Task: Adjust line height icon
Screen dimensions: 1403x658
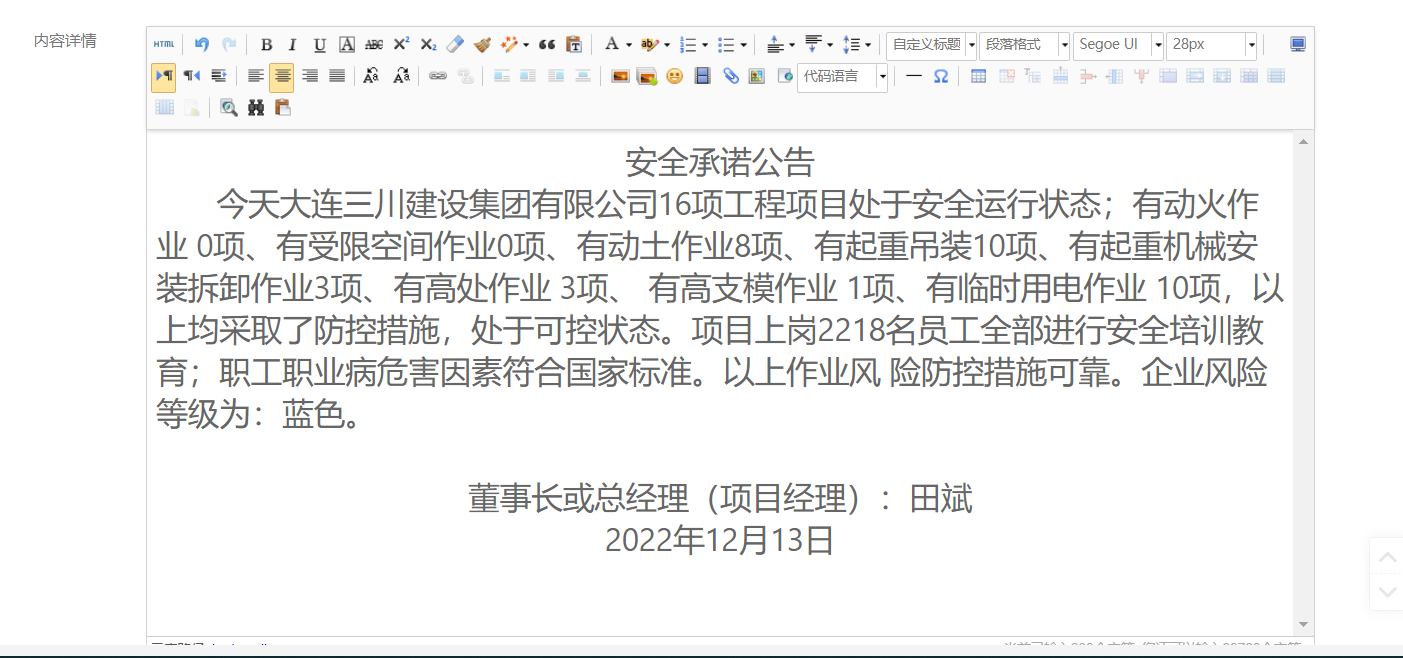Action: click(x=851, y=44)
